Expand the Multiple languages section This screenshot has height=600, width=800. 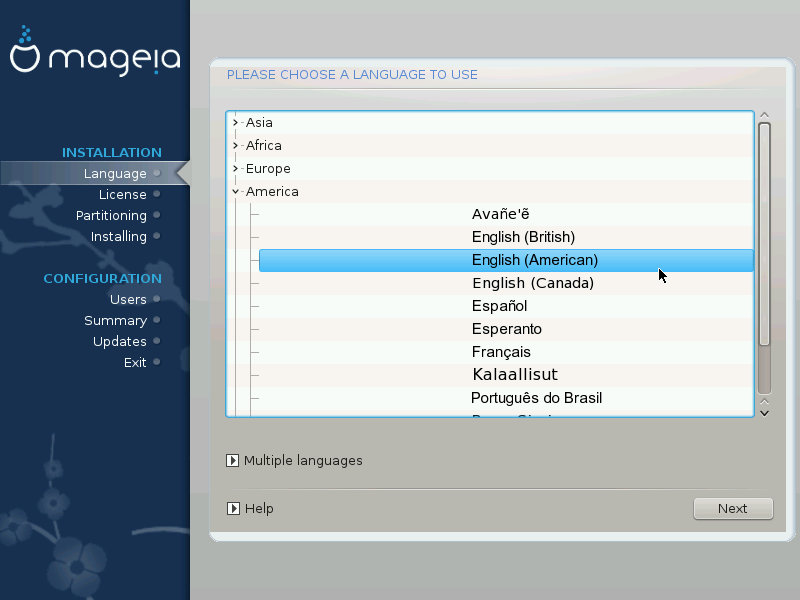232,461
